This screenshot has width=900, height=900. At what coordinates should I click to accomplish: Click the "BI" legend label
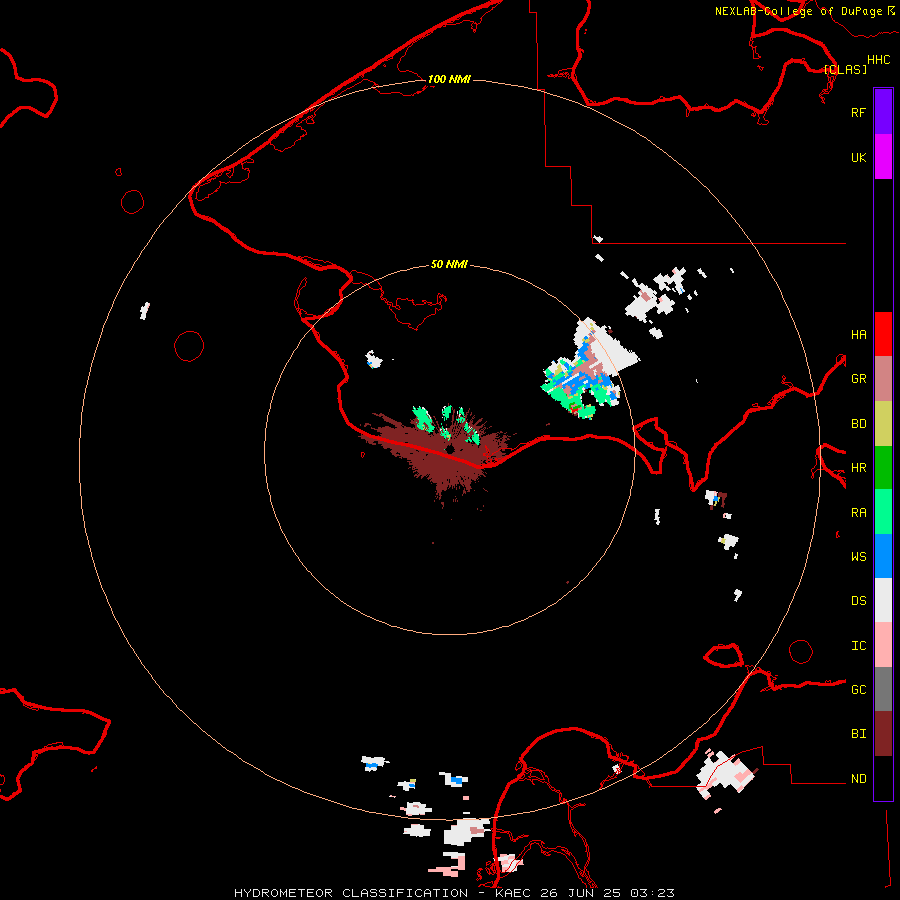click(858, 734)
